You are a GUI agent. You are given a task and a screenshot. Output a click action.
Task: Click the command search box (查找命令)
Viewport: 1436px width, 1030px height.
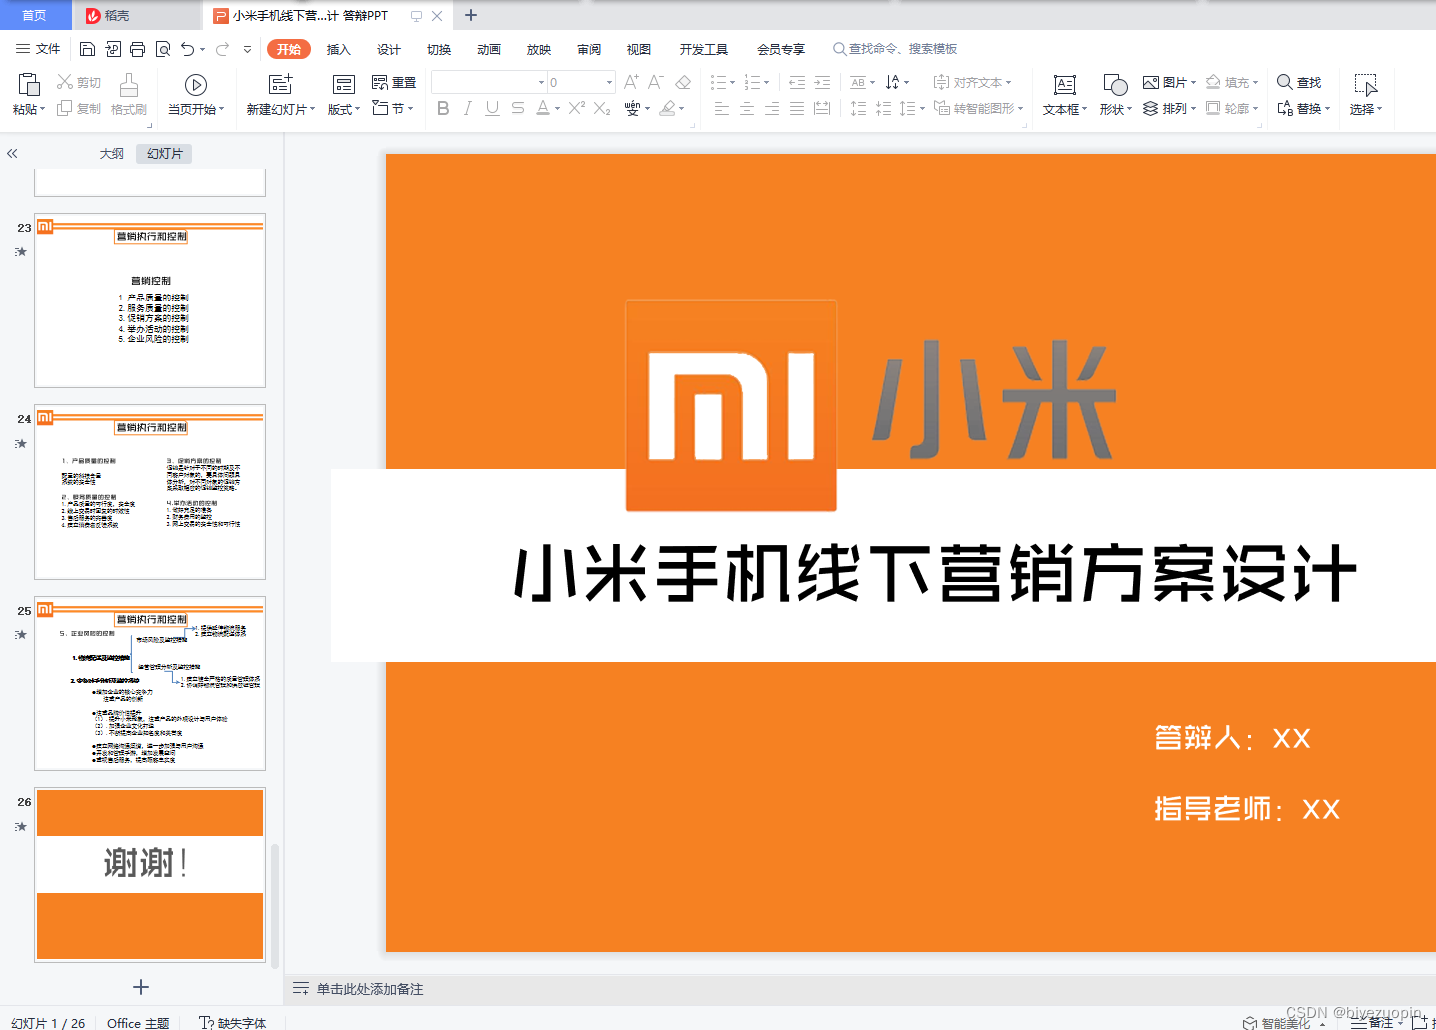895,49
